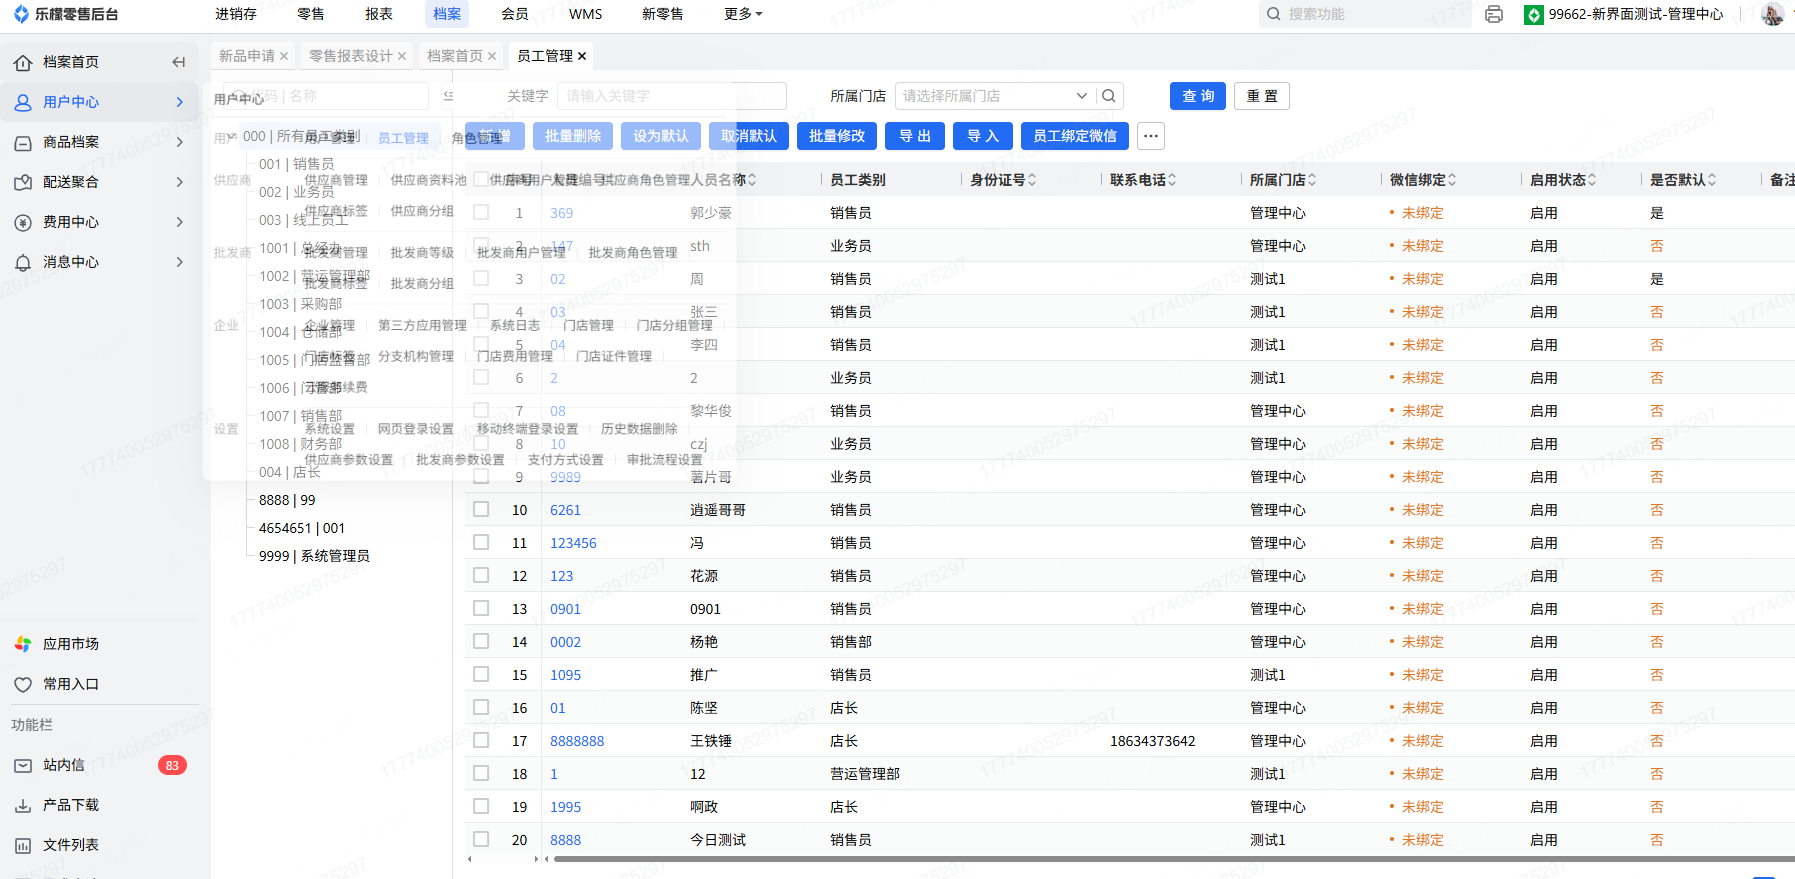Expand 用户中心 with its chevron arrow
This screenshot has width=1795, height=879.
coord(180,102)
